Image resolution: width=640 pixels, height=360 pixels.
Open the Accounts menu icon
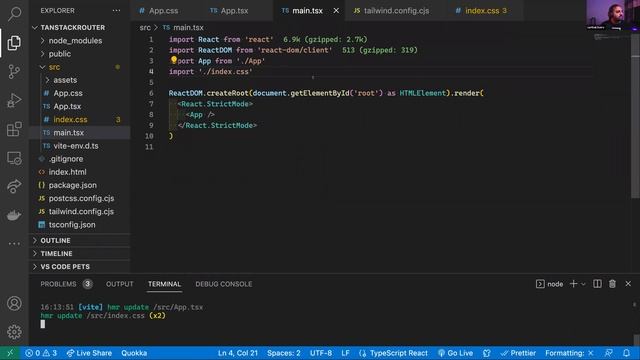tap(14, 303)
